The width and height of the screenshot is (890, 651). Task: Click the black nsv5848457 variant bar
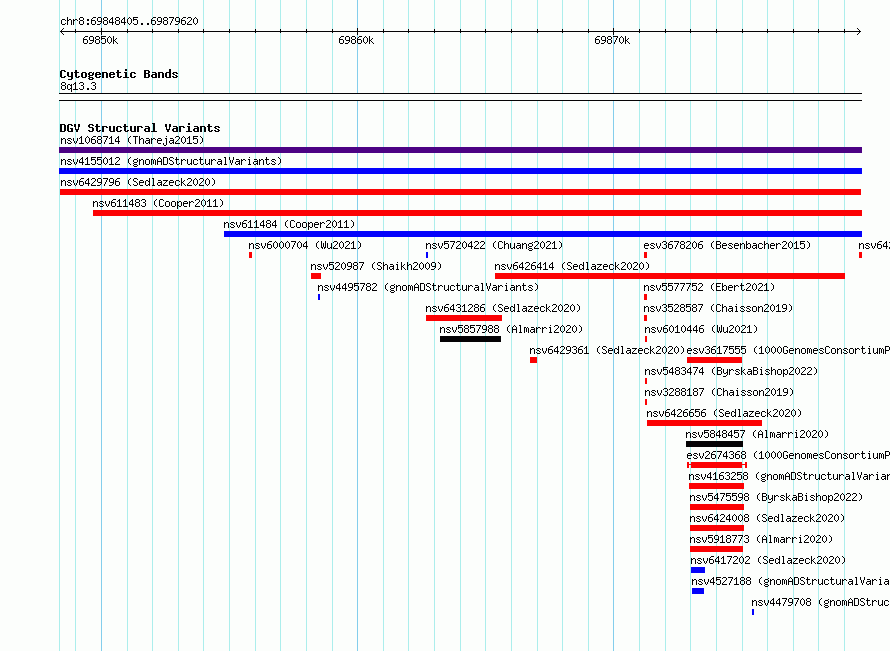point(714,444)
